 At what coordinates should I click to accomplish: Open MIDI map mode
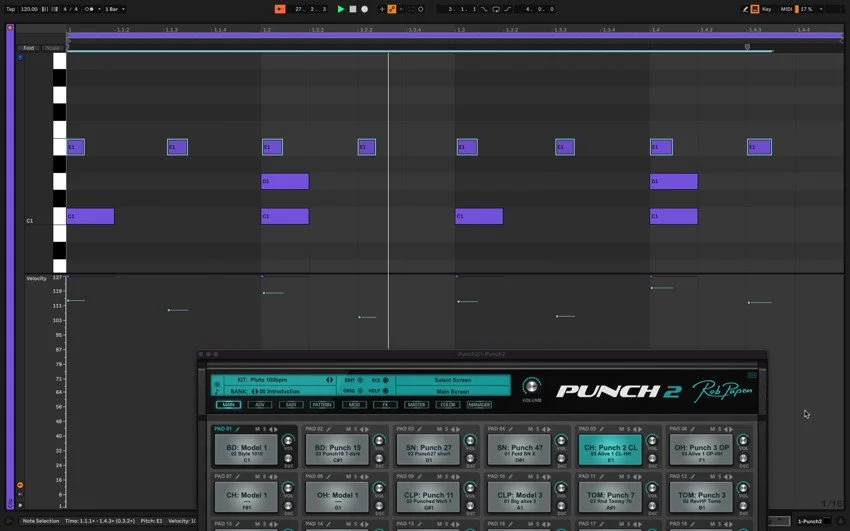[786, 9]
